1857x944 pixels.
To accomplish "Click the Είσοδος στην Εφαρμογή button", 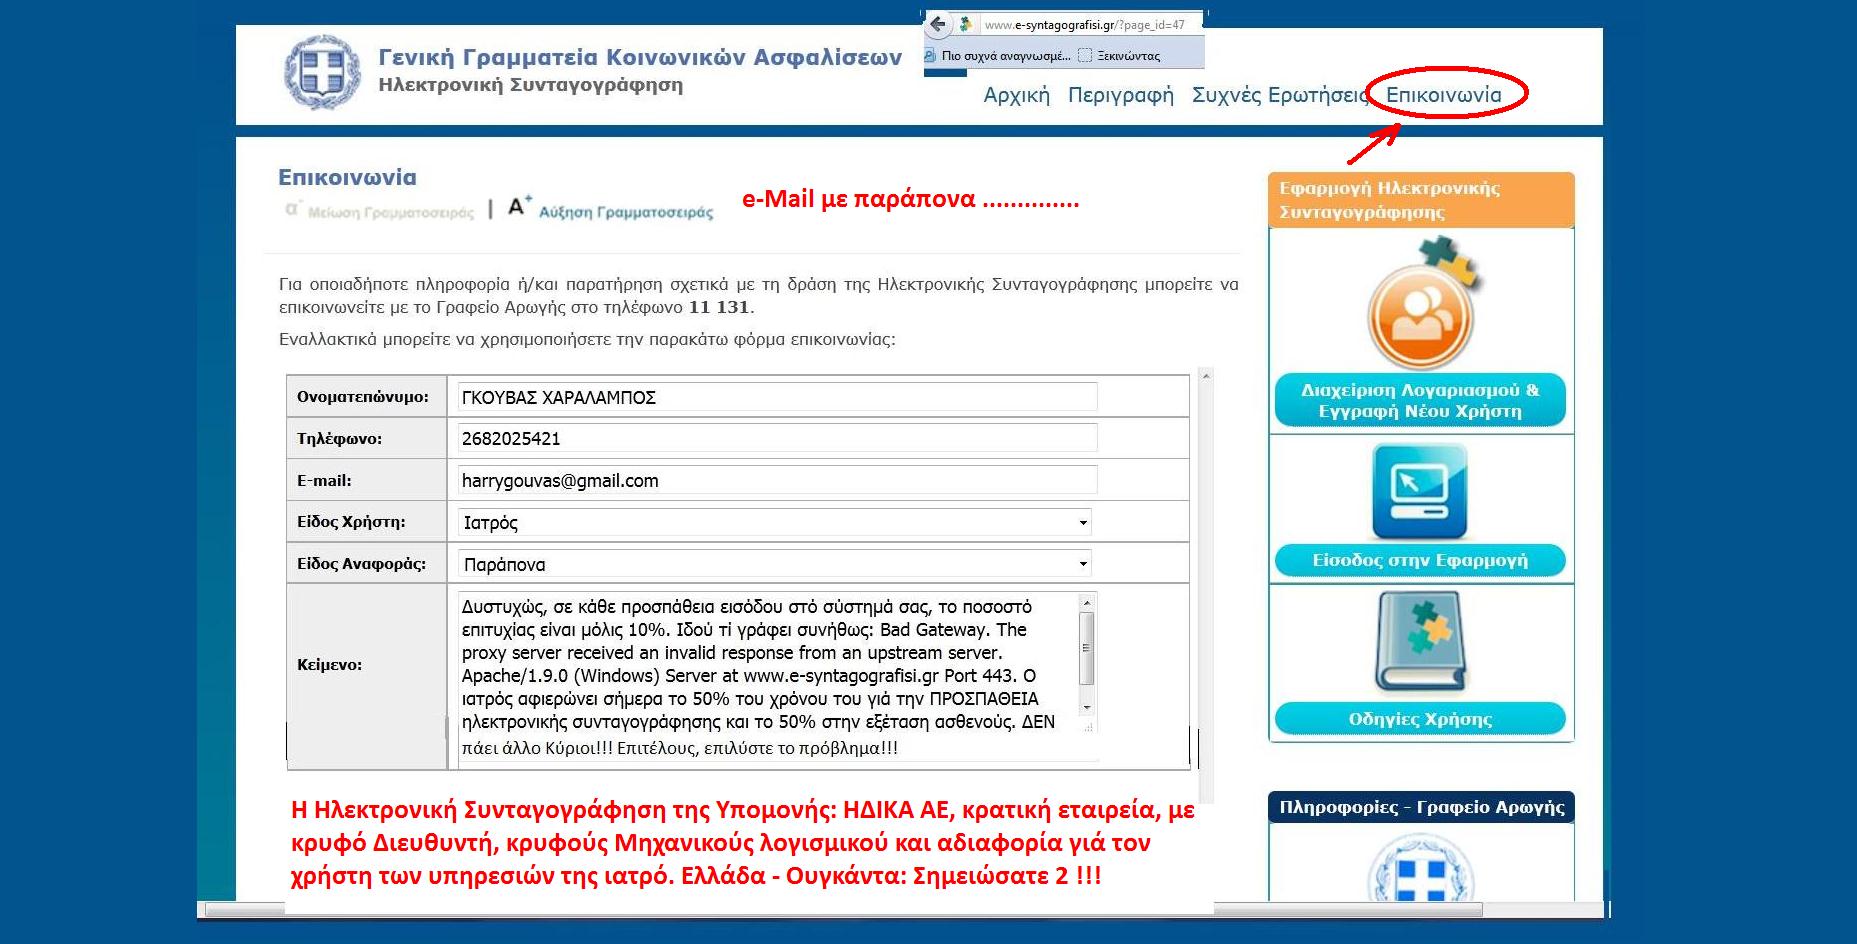I will pos(1420,560).
